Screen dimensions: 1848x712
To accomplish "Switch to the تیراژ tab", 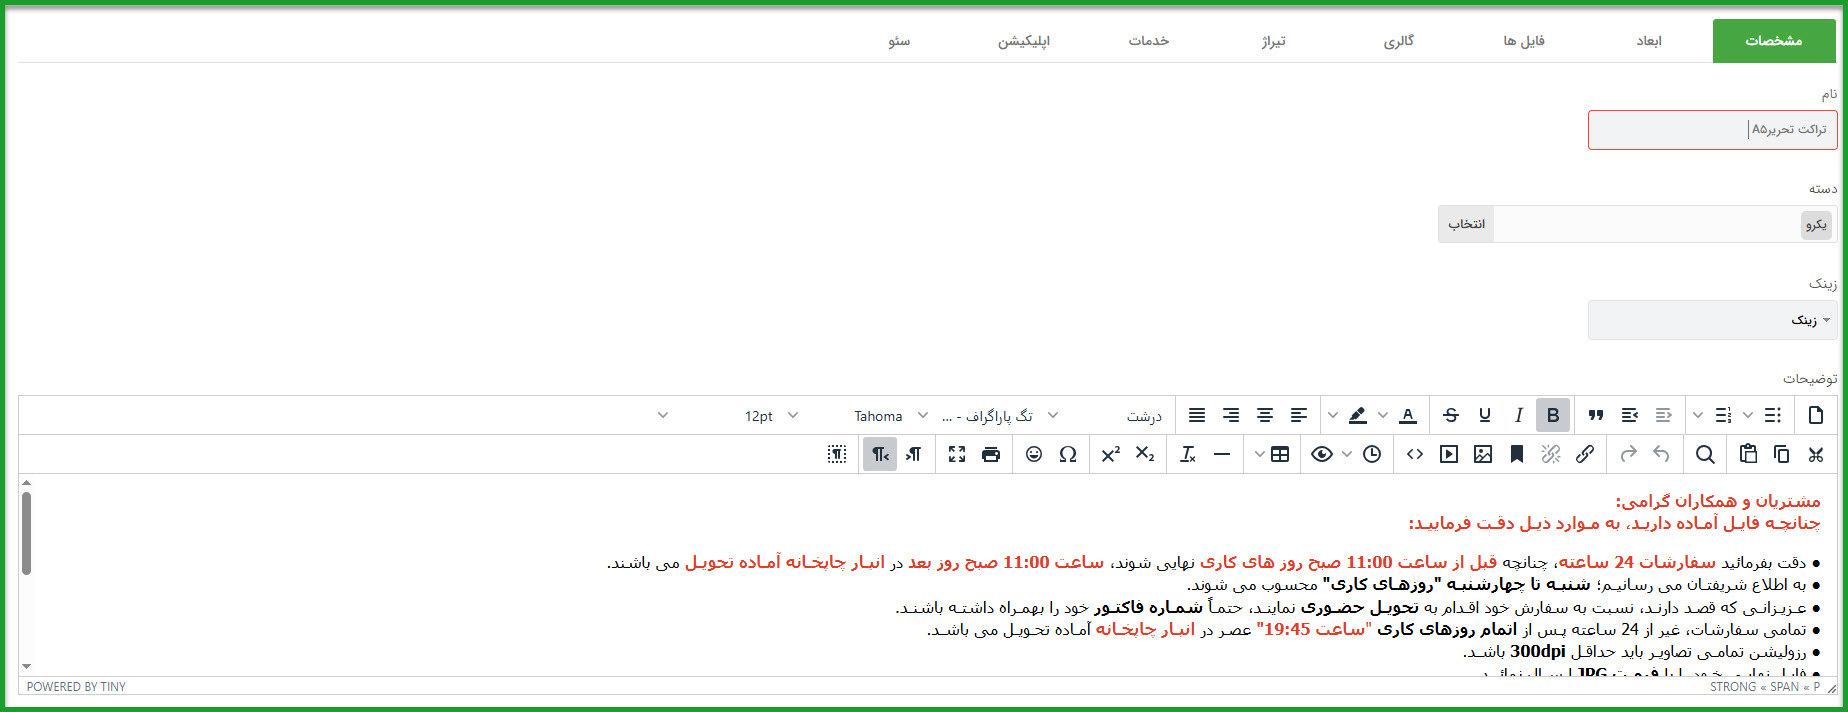I will pos(1274,41).
